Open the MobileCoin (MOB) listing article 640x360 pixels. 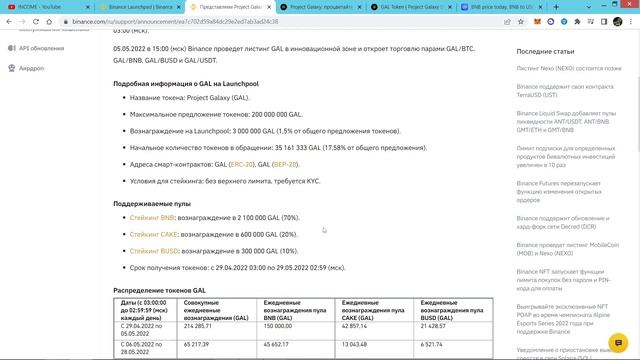568,249
